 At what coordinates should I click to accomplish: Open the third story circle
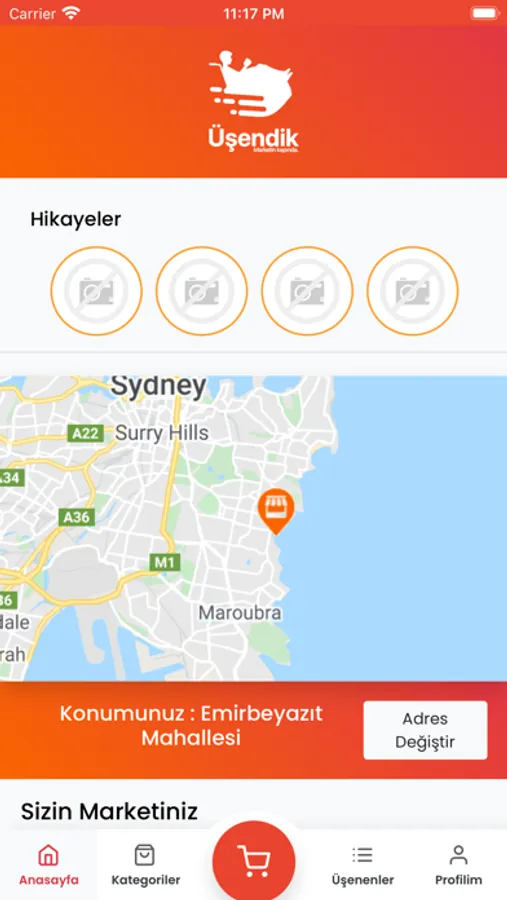tap(307, 291)
